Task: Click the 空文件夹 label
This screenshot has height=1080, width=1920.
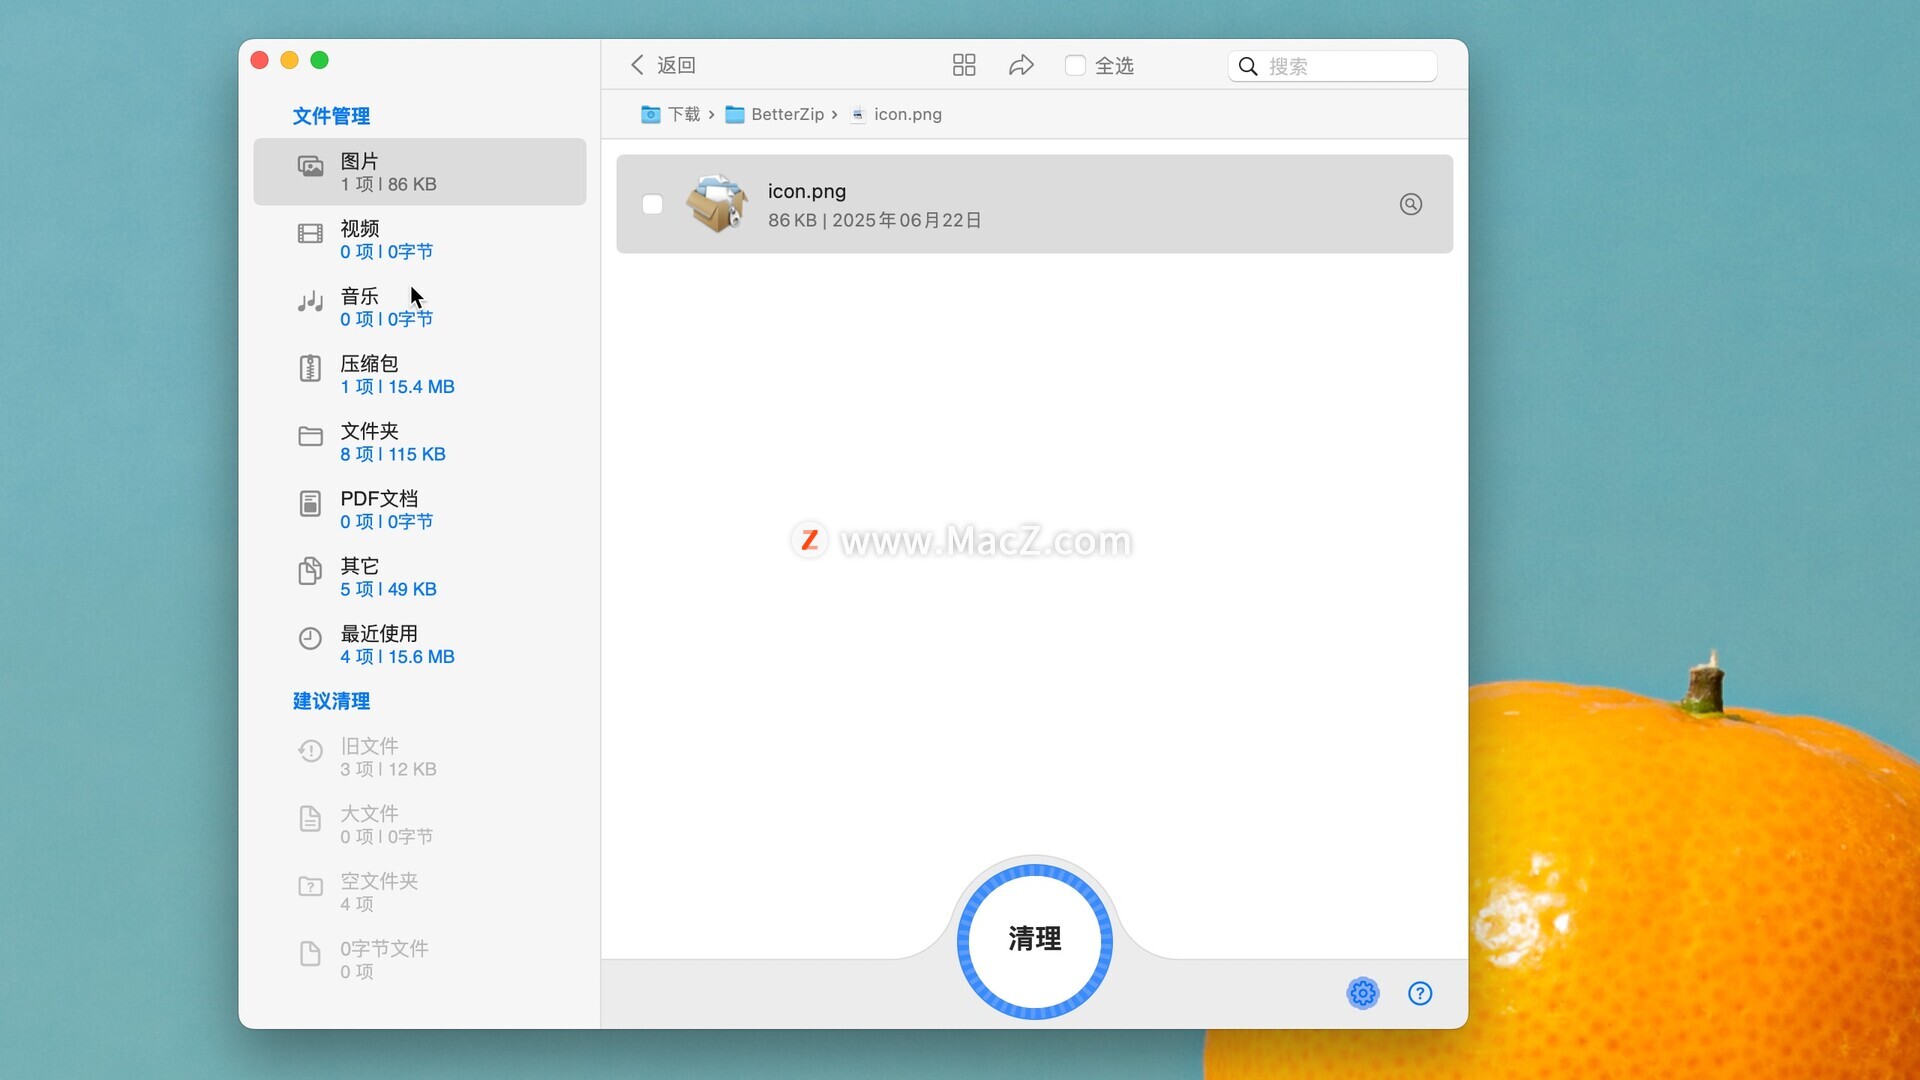Action: 379,881
